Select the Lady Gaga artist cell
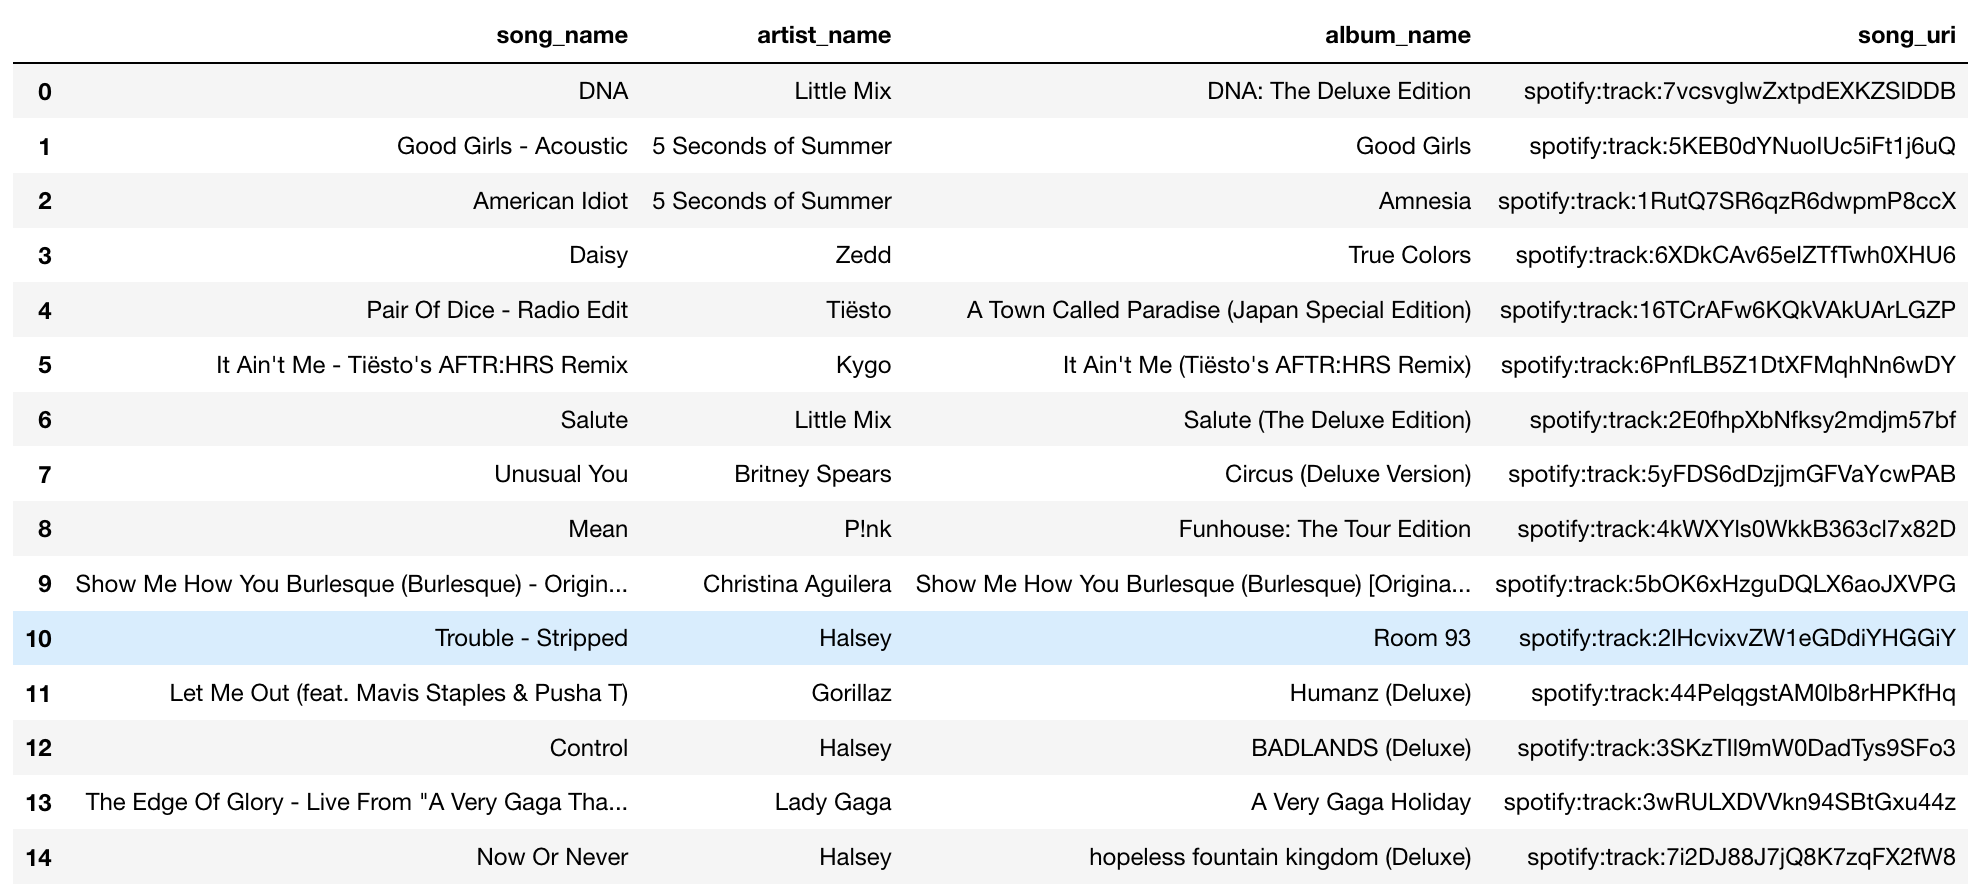1978x892 pixels. click(x=832, y=802)
